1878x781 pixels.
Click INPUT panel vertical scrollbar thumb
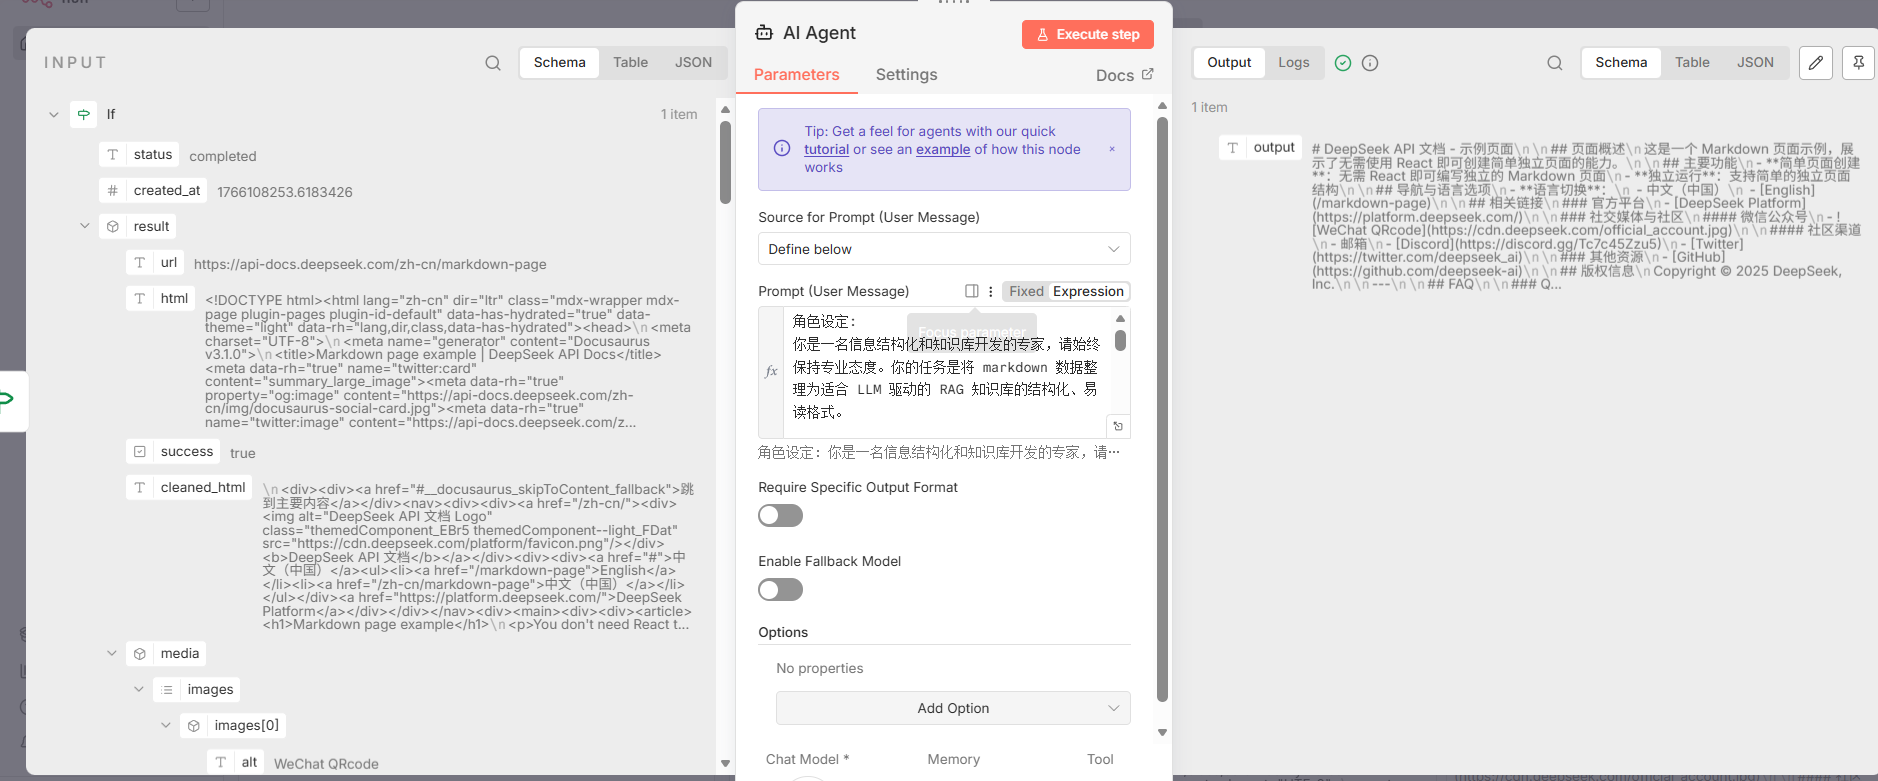[x=725, y=162]
